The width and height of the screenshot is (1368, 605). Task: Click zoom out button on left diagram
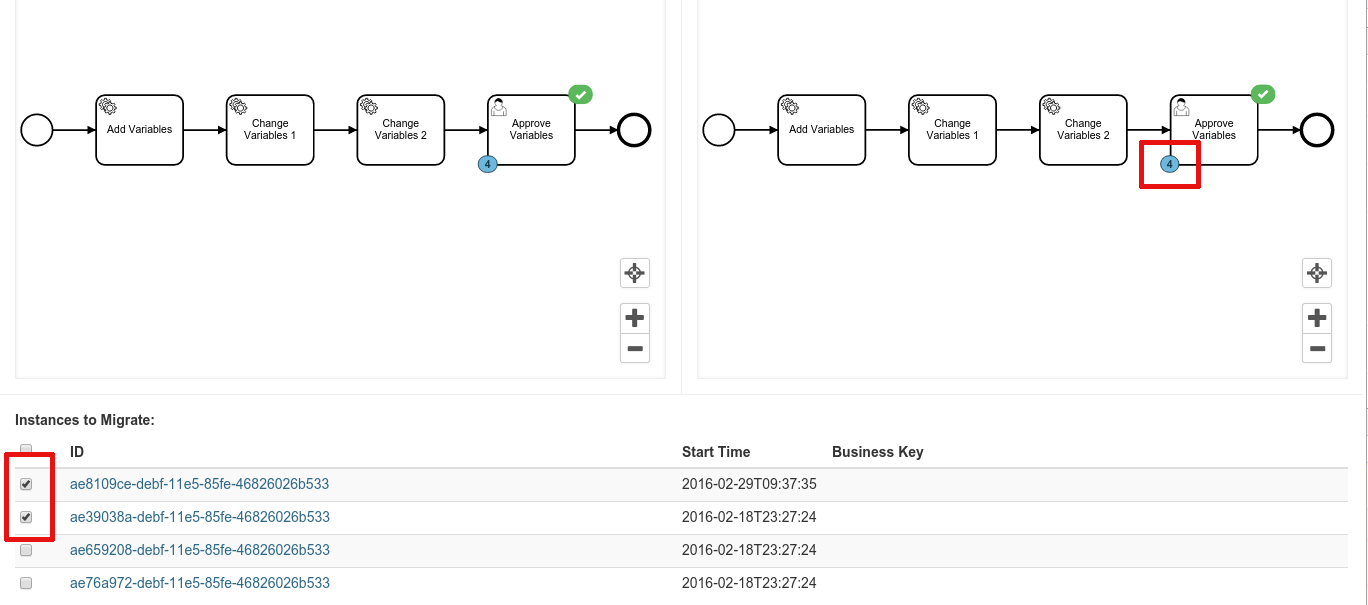click(634, 349)
